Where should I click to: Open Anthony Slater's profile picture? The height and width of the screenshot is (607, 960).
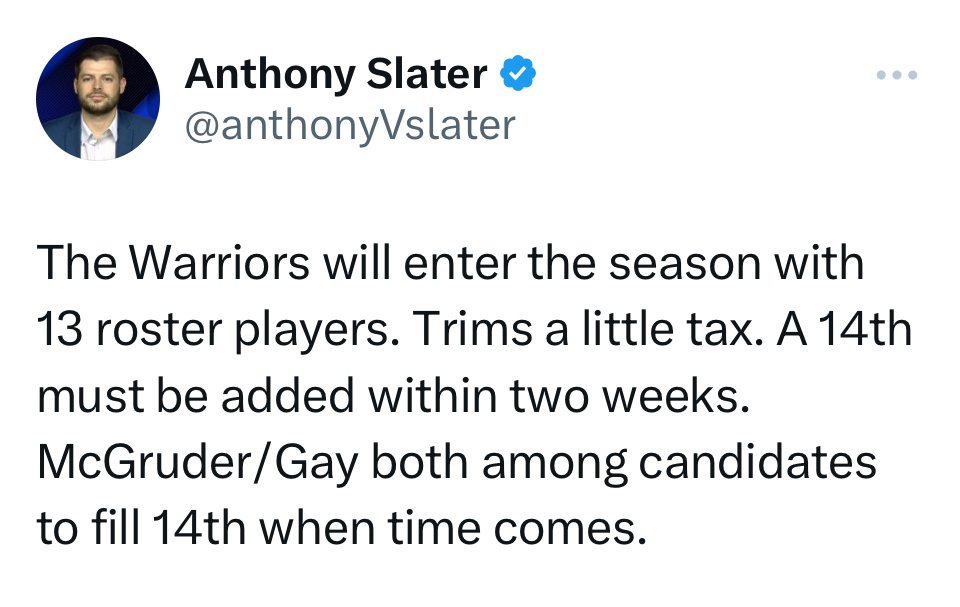click(x=98, y=99)
